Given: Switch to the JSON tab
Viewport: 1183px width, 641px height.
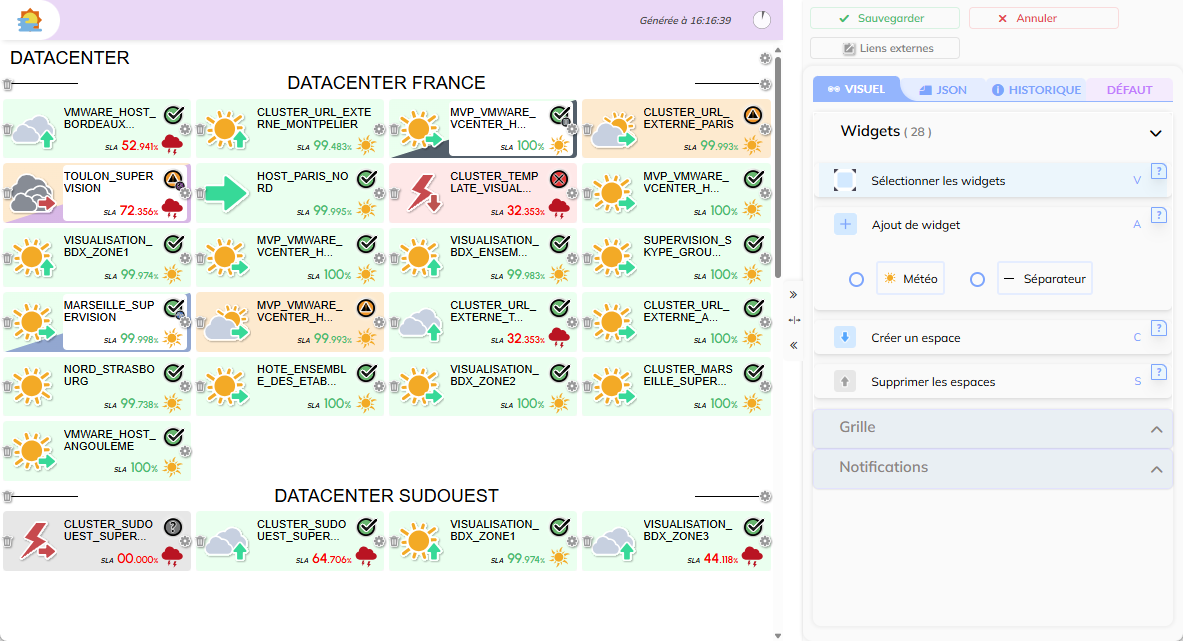Looking at the screenshot, I should (x=943, y=90).
